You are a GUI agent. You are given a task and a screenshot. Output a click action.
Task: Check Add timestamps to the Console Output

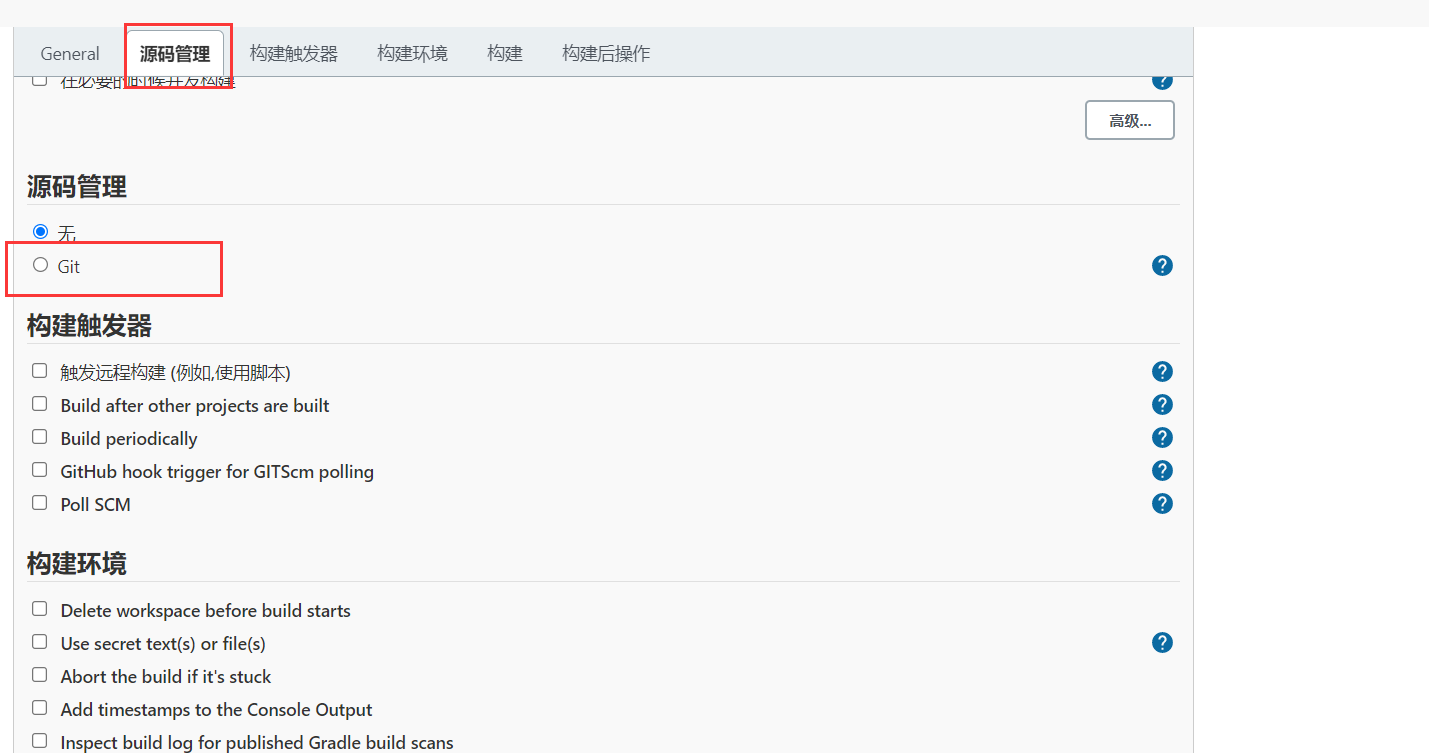40,708
